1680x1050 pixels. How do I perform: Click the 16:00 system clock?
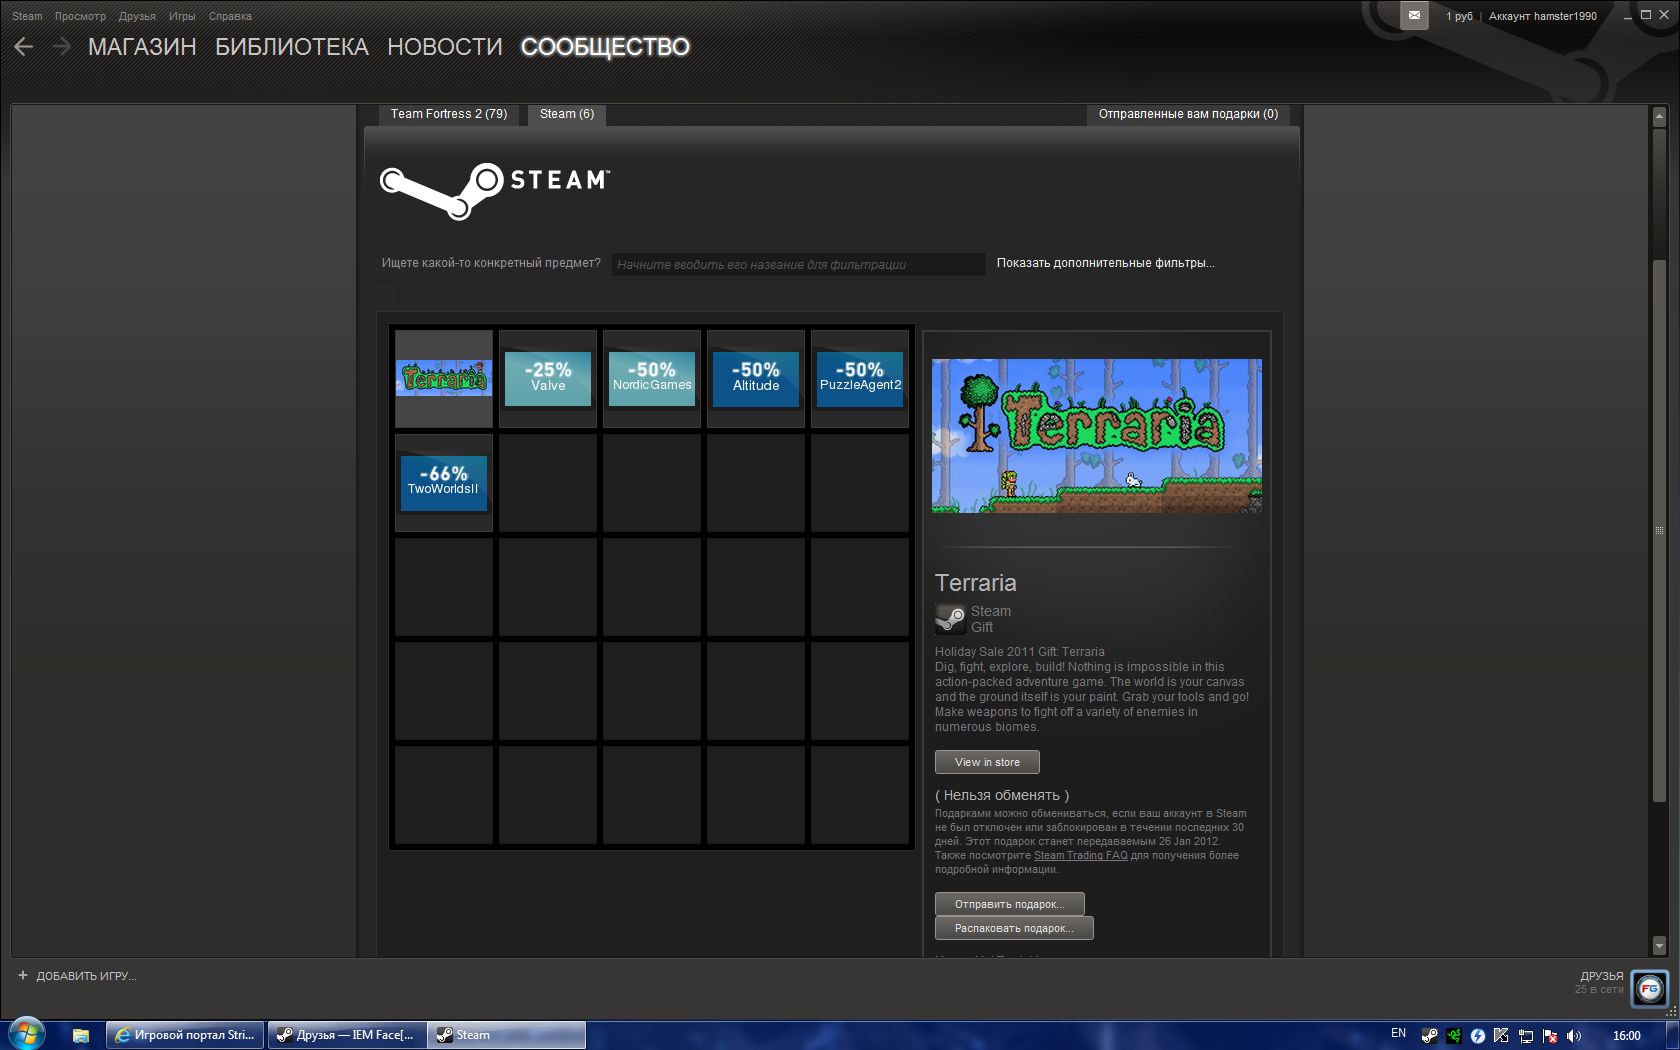click(x=1627, y=1036)
